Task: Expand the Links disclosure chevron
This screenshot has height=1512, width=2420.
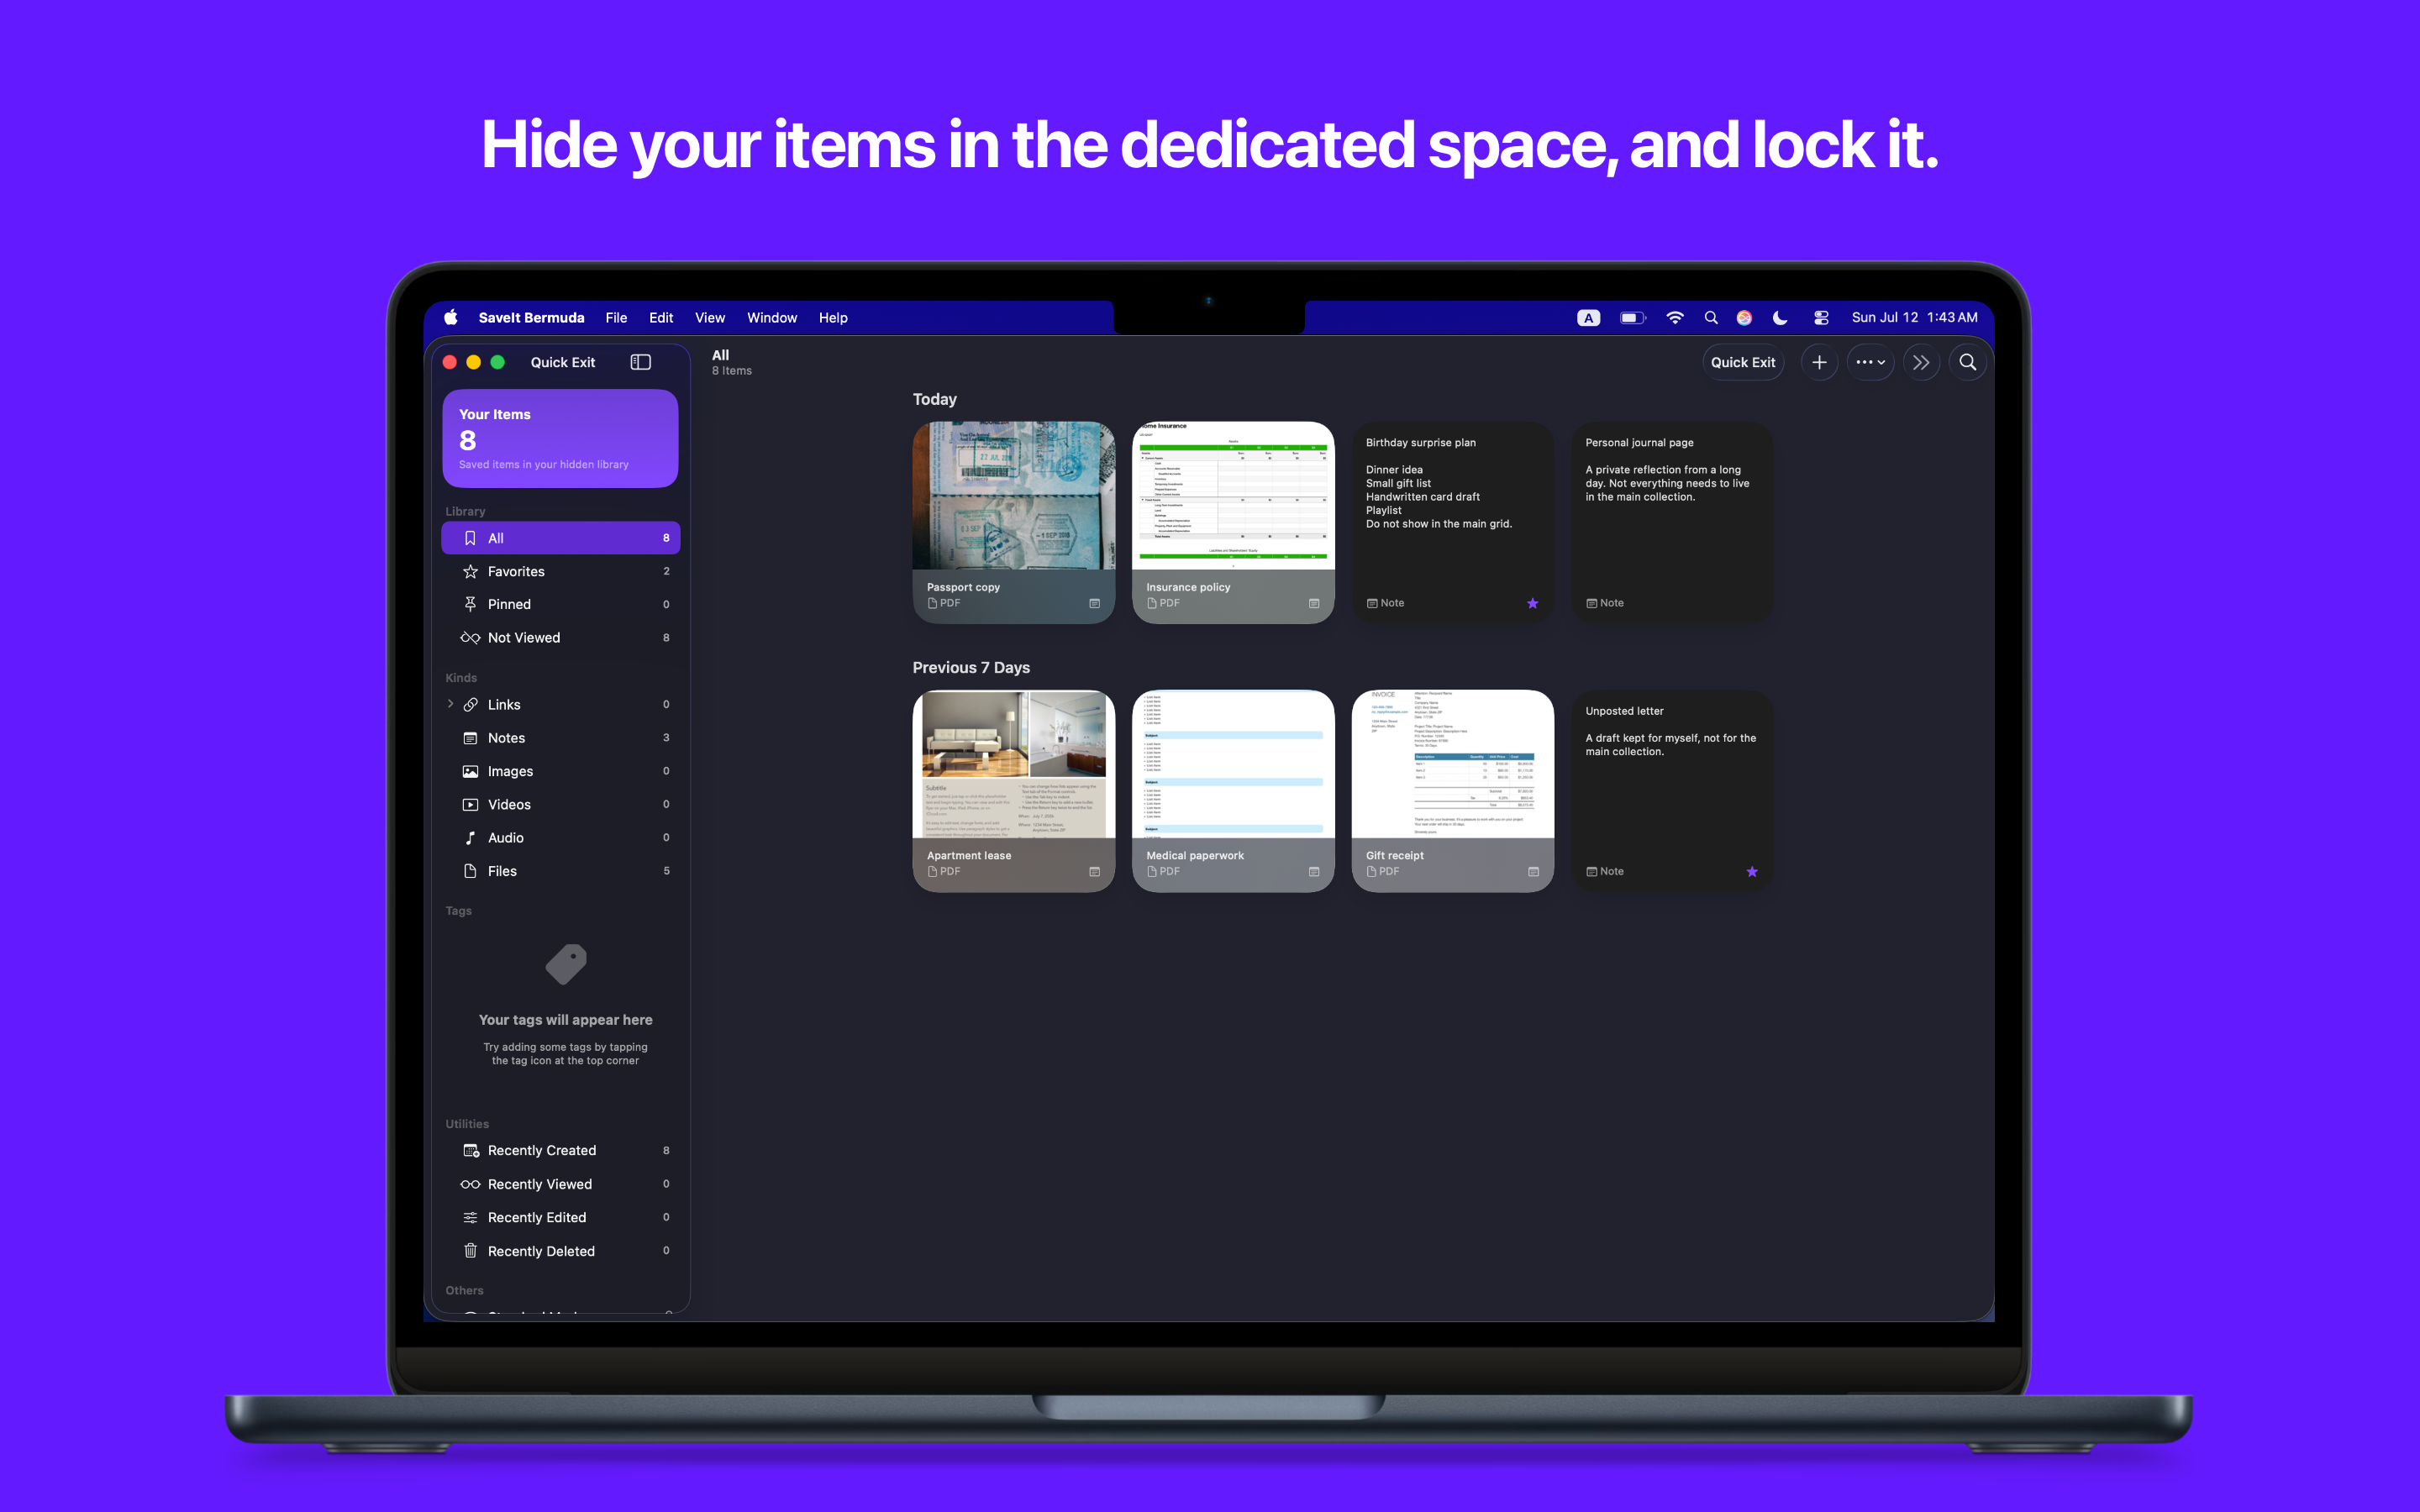Action: click(x=450, y=704)
